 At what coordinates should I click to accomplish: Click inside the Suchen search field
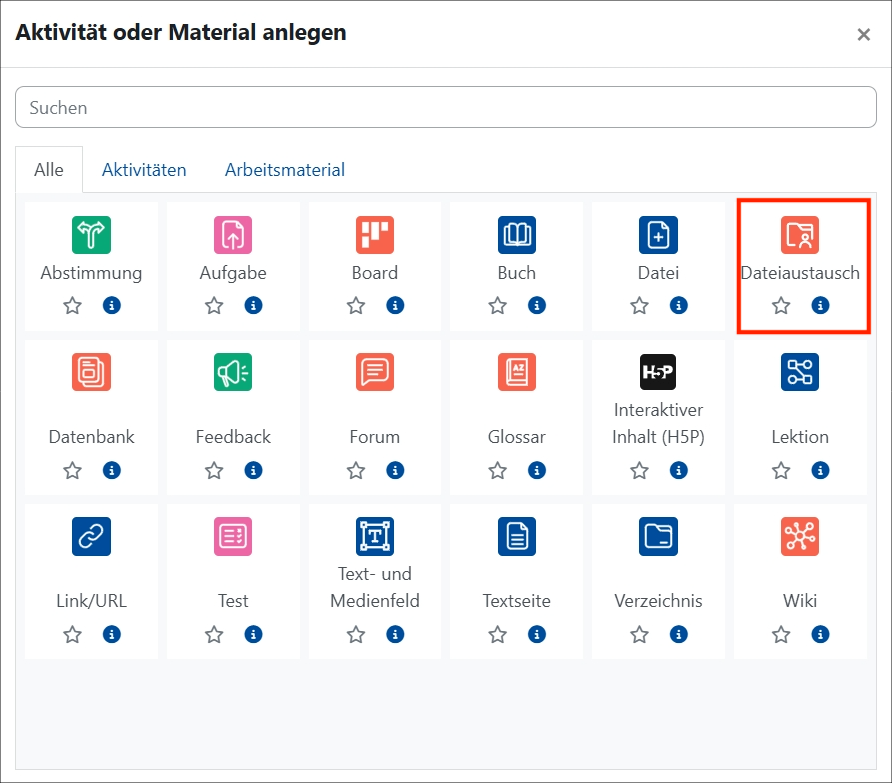(x=446, y=107)
